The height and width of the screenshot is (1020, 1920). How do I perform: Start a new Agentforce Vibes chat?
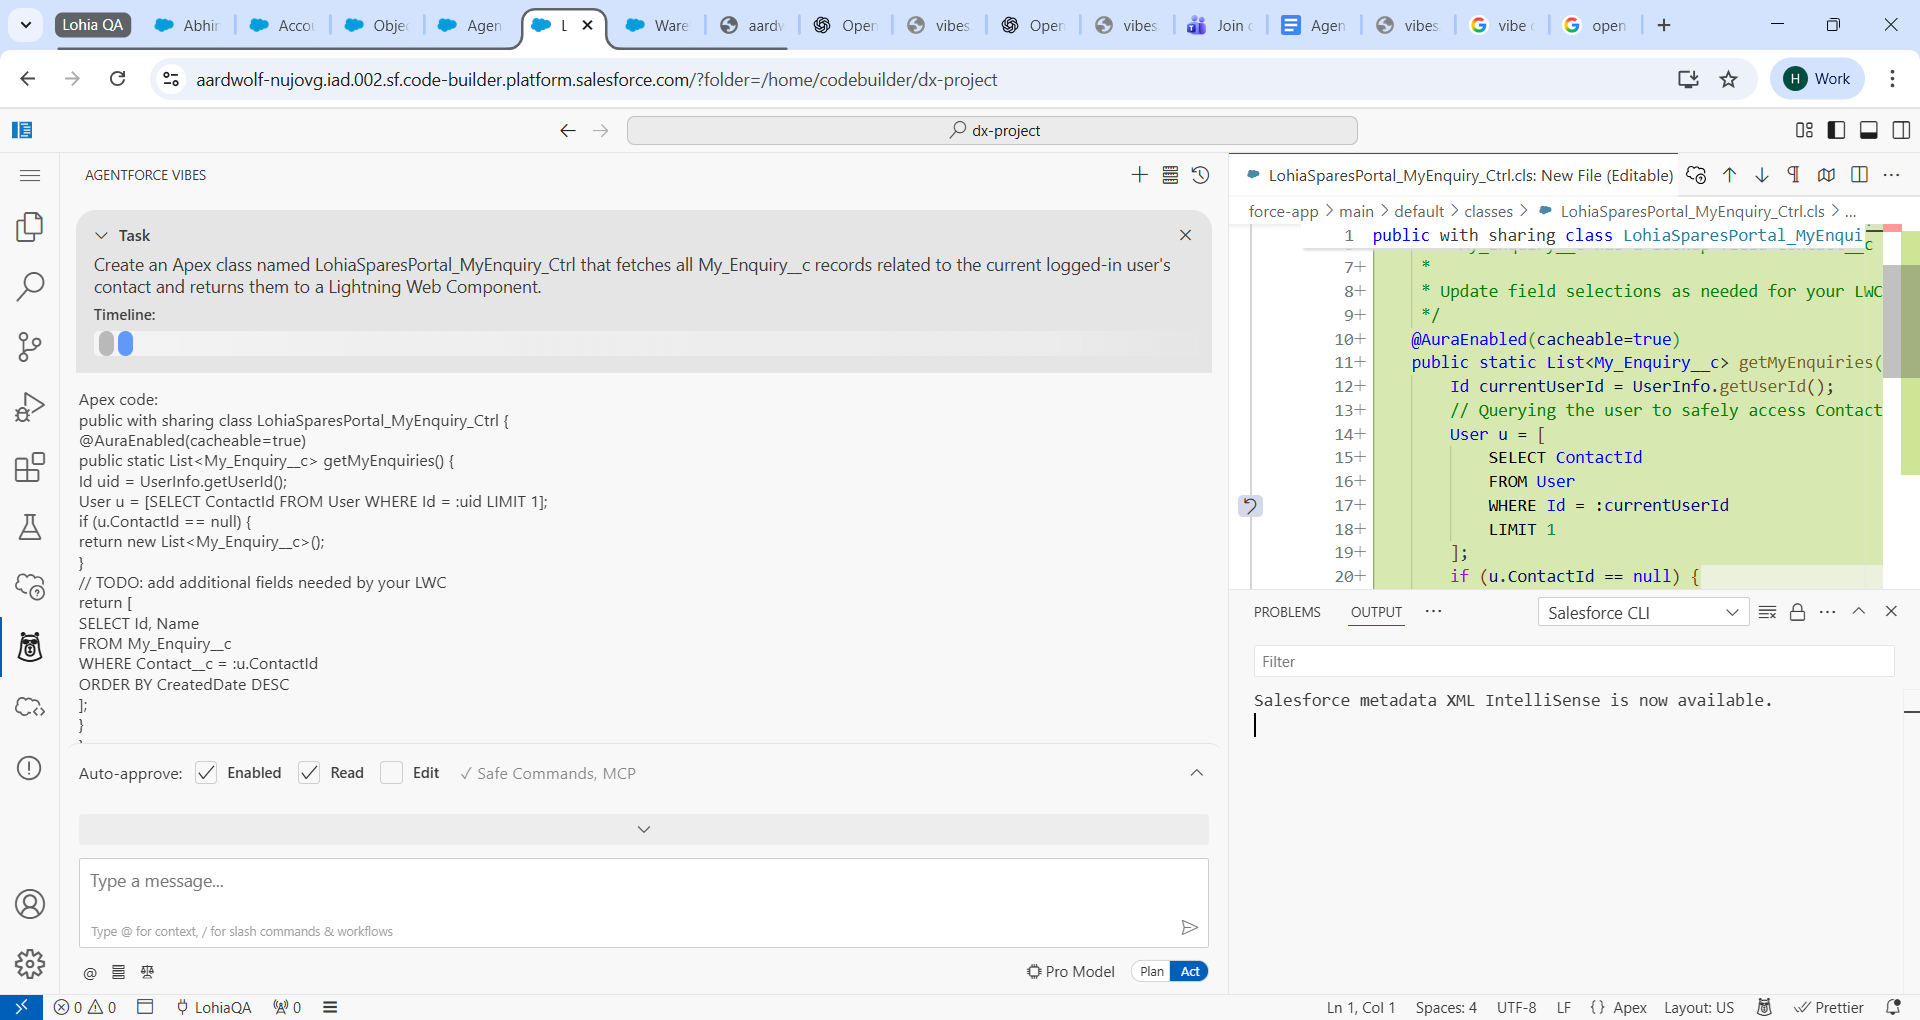[1139, 174]
